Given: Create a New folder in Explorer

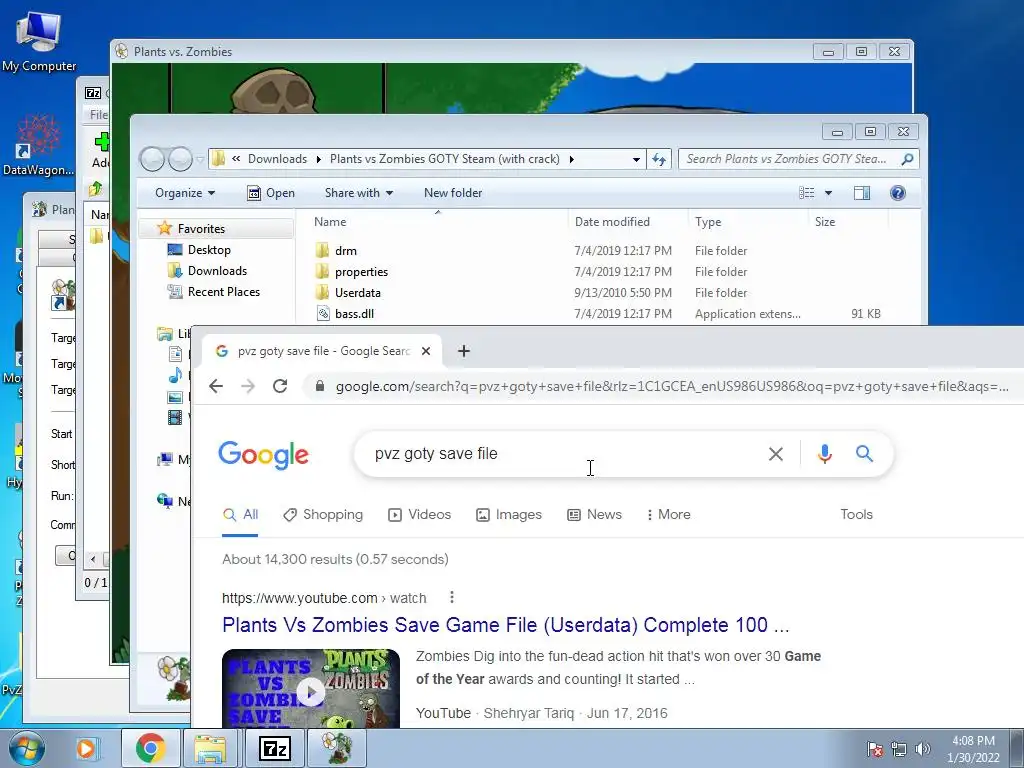Looking at the screenshot, I should 453,193.
